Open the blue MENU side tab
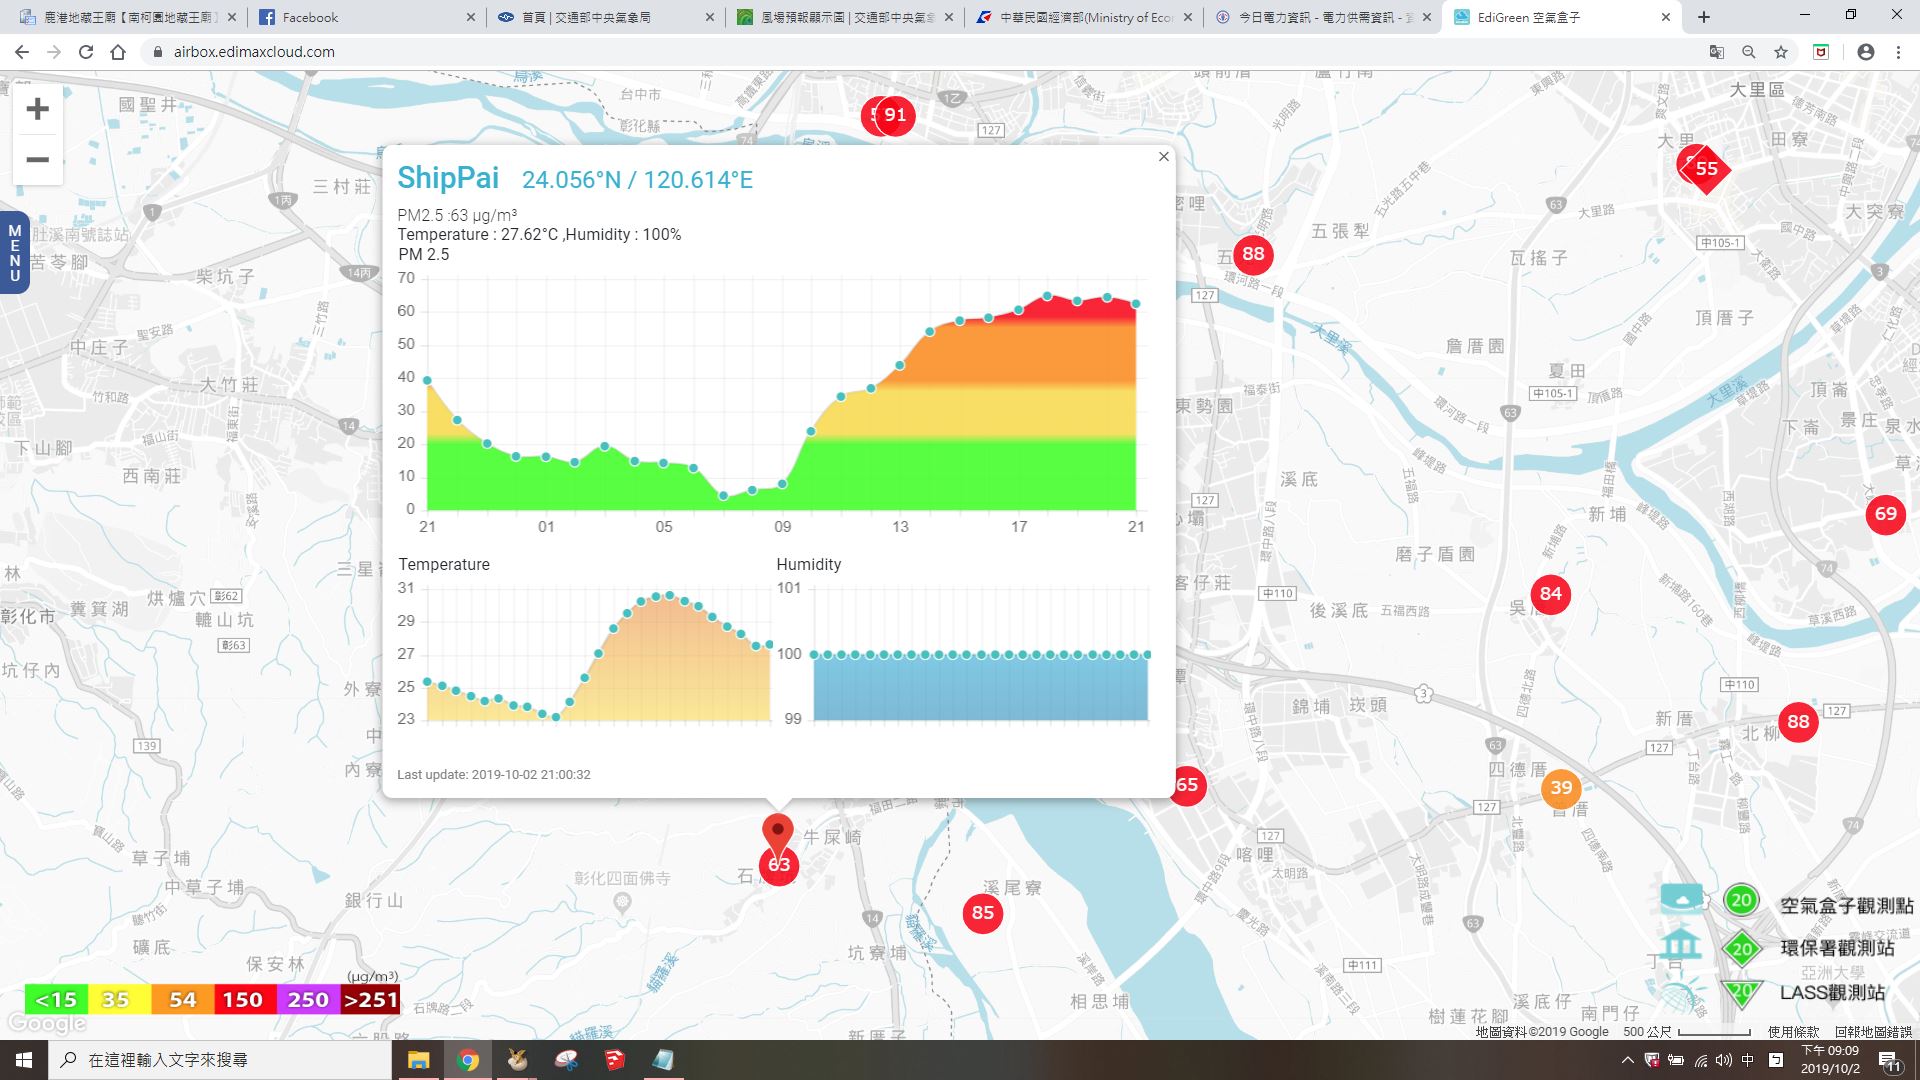The height and width of the screenshot is (1080, 1920). (x=14, y=253)
